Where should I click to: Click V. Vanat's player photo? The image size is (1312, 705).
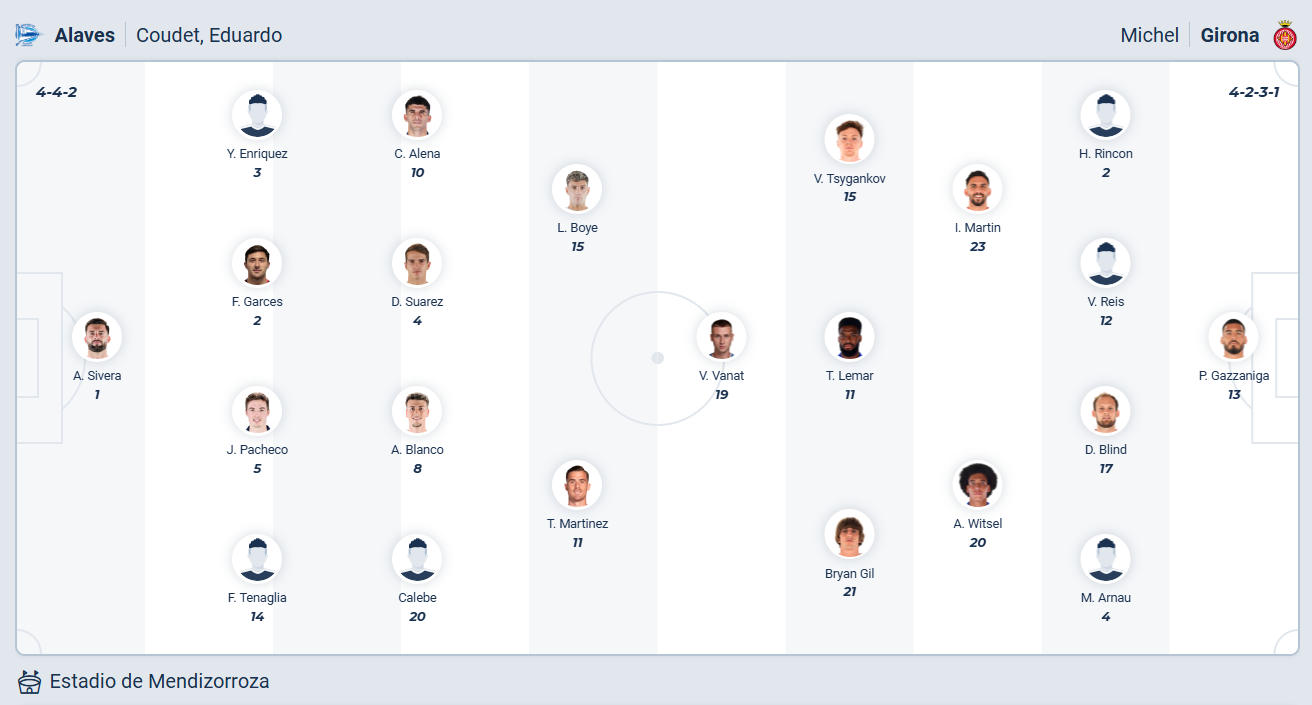tap(721, 337)
